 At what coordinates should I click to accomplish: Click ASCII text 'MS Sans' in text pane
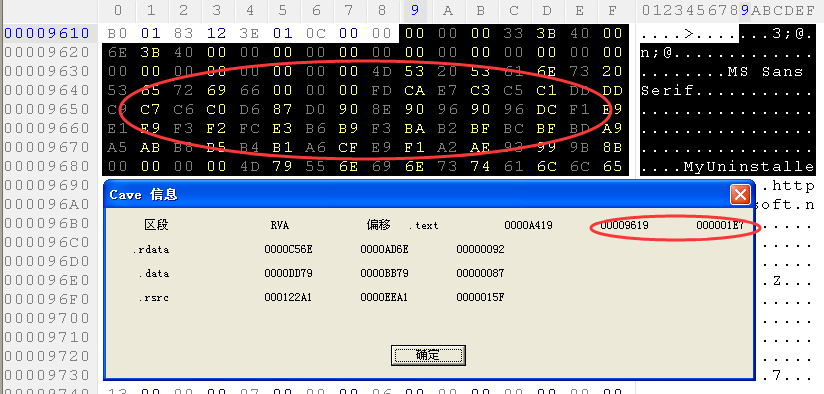click(766, 72)
